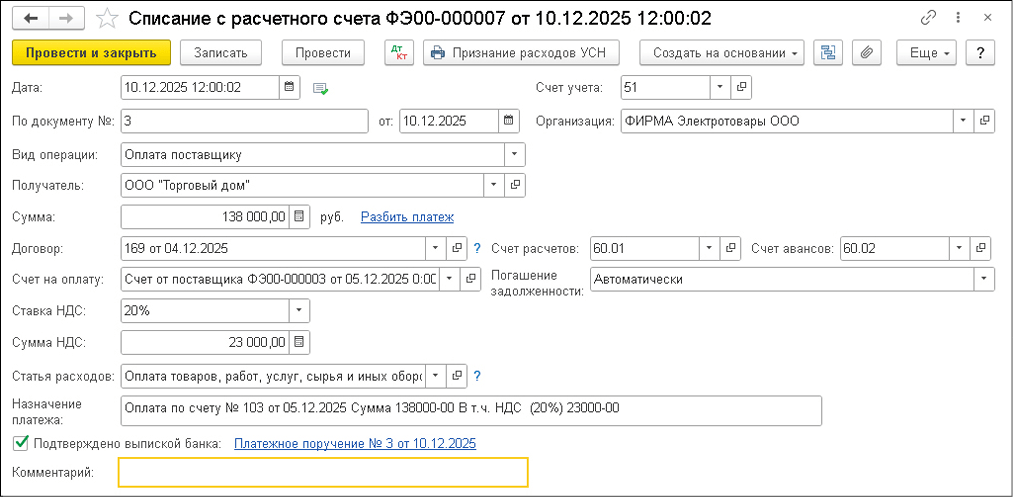Open calculator for Сумма field
Image resolution: width=1013 pixels, height=497 pixels.
[x=300, y=216]
